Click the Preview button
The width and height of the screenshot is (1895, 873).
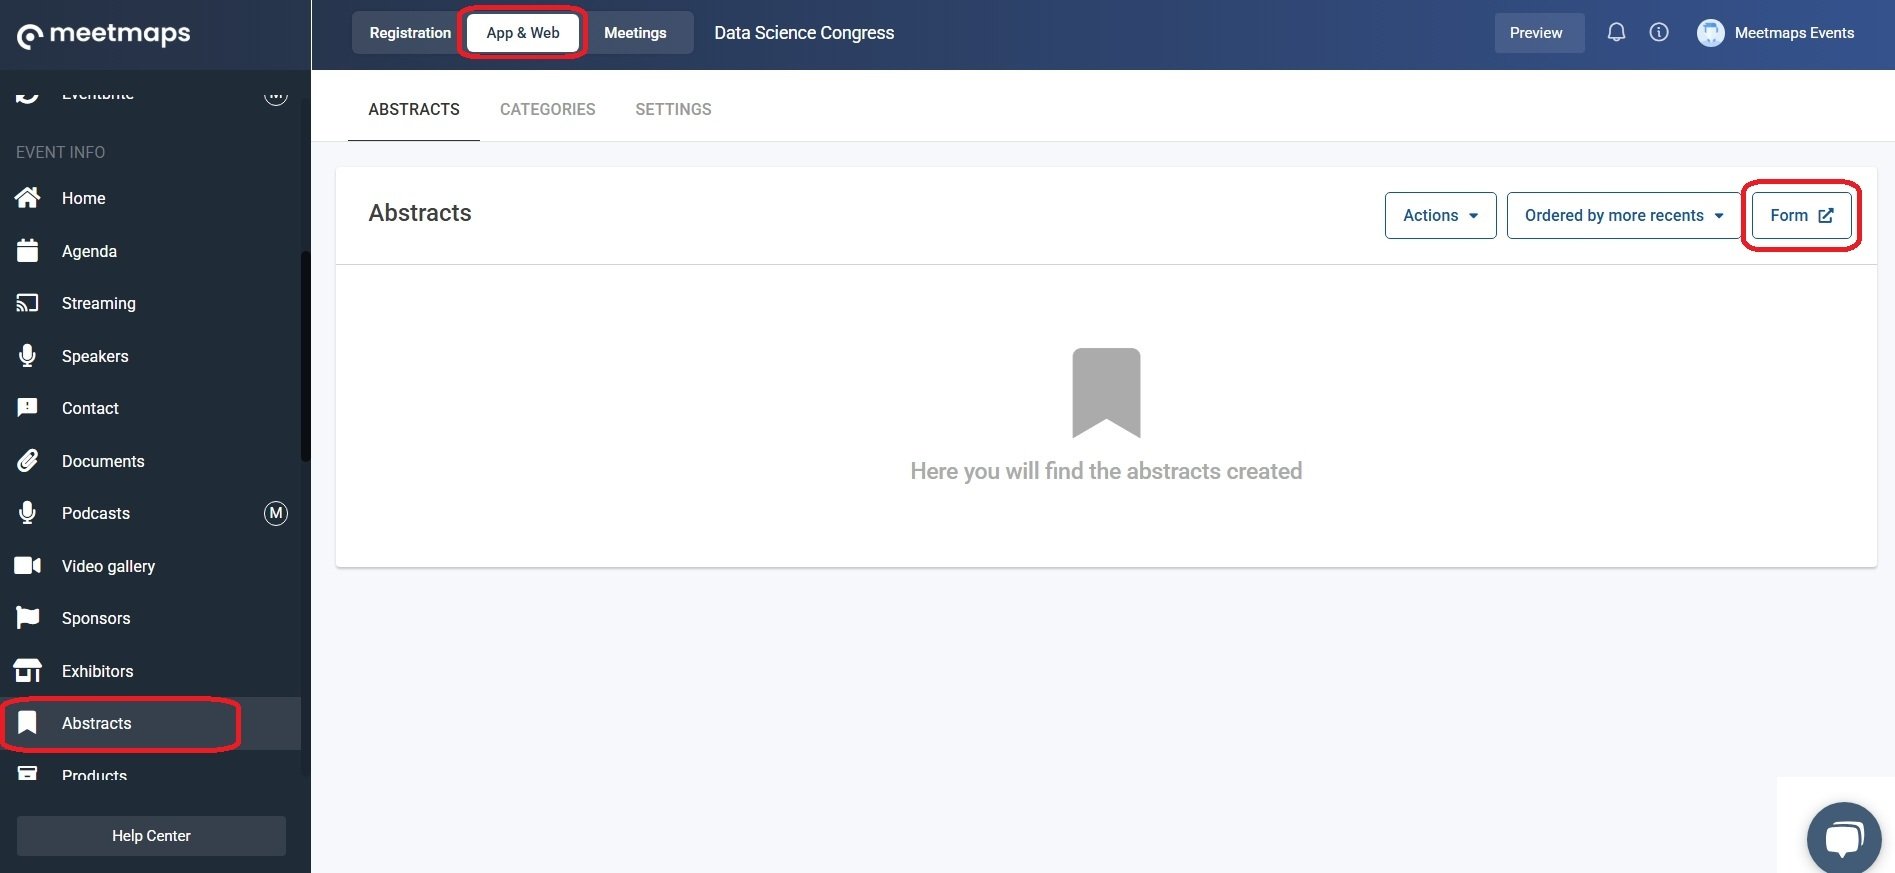pos(1536,33)
